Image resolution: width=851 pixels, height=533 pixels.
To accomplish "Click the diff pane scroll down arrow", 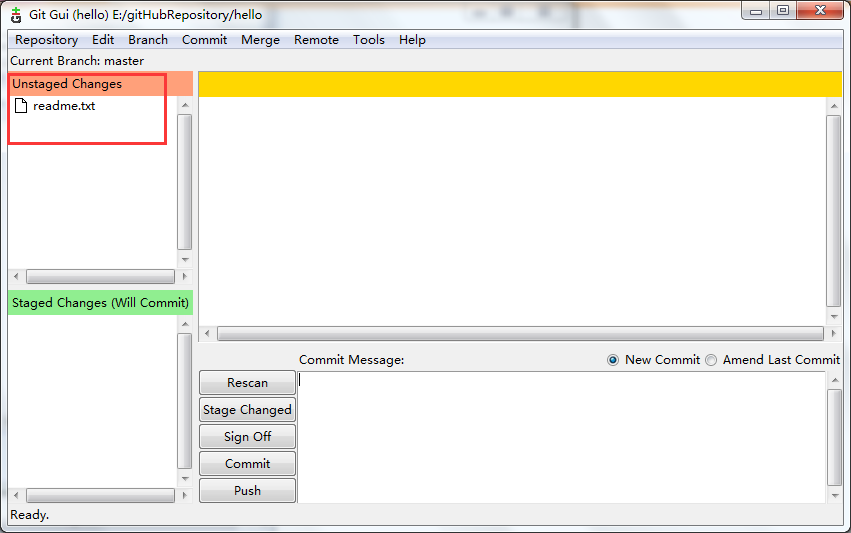I will coord(834,316).
